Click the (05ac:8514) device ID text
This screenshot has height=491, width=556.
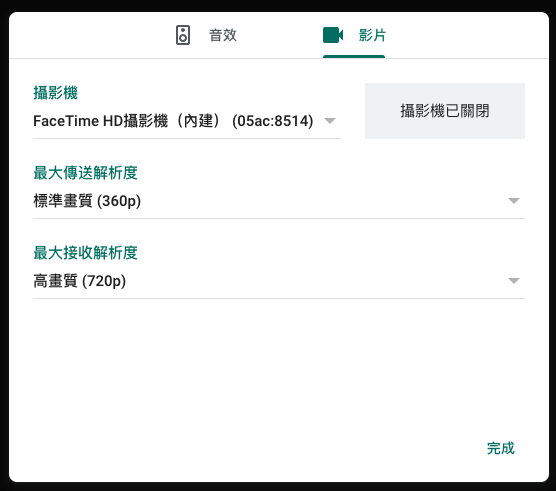coord(273,121)
